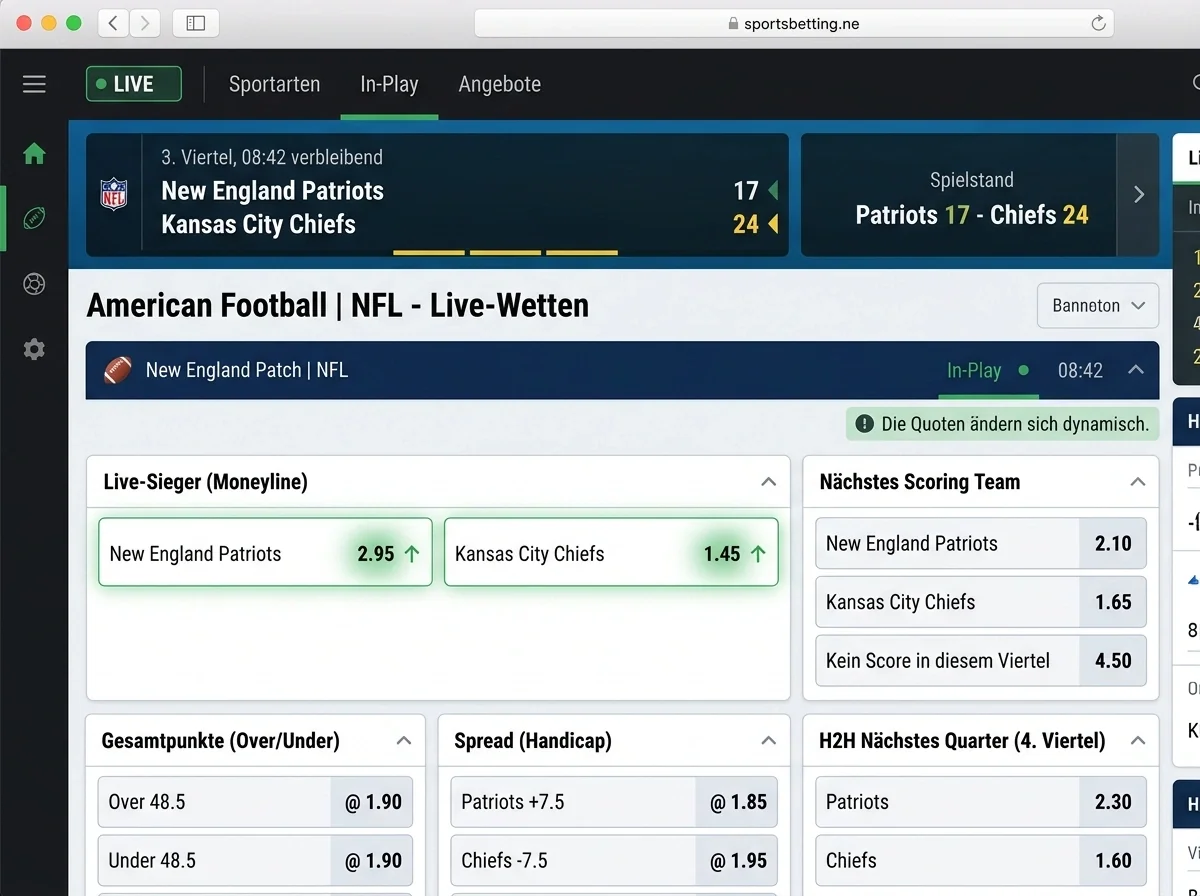The width and height of the screenshot is (1200, 896).
Task: Click the Patriots score 17
Action: tap(746, 191)
